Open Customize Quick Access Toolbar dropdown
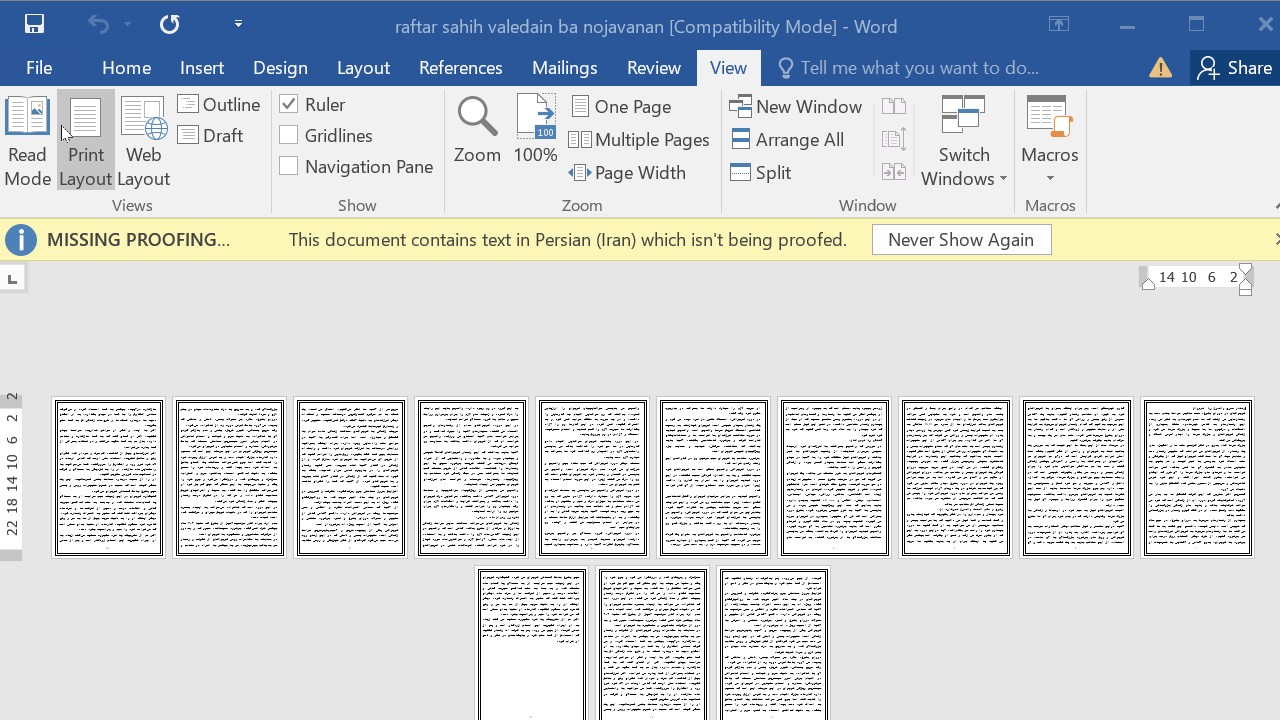Viewport: 1280px width, 720px height. coord(238,24)
